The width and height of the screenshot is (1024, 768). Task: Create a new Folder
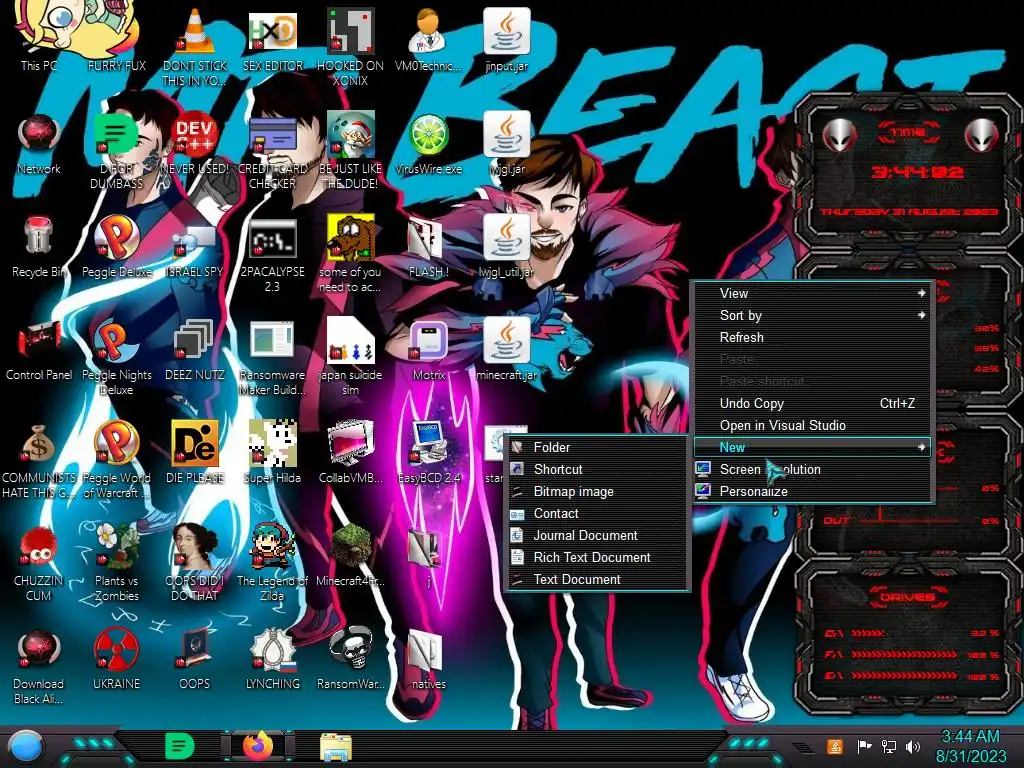(597, 447)
